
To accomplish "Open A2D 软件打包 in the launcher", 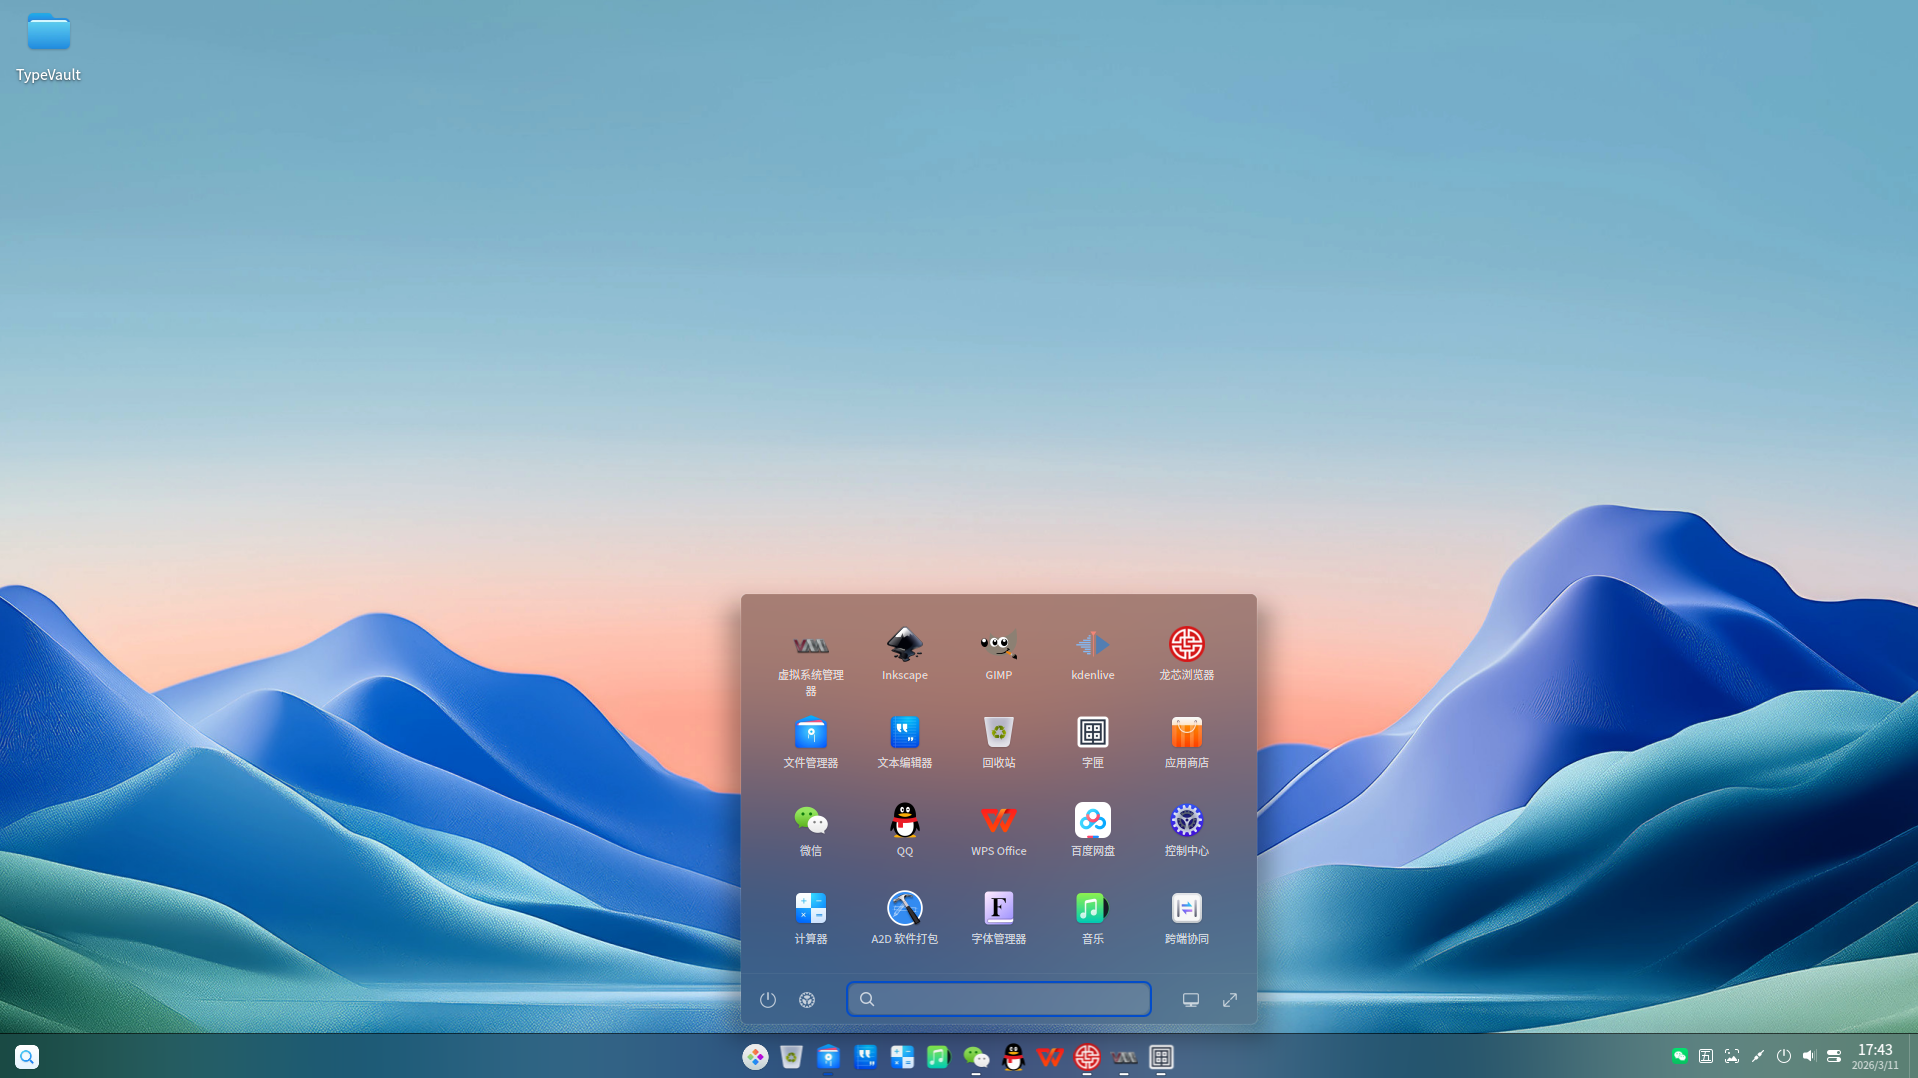I will [x=904, y=917].
